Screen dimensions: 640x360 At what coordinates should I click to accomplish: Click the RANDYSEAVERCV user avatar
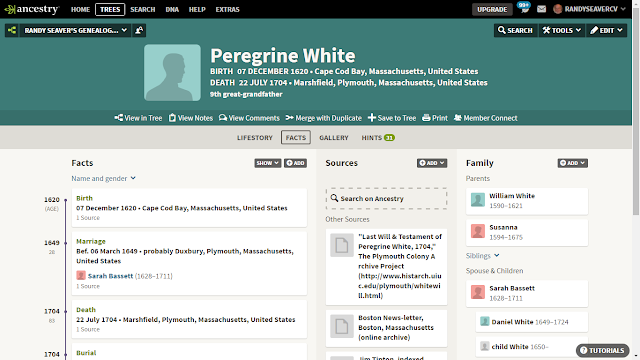[x=558, y=9]
